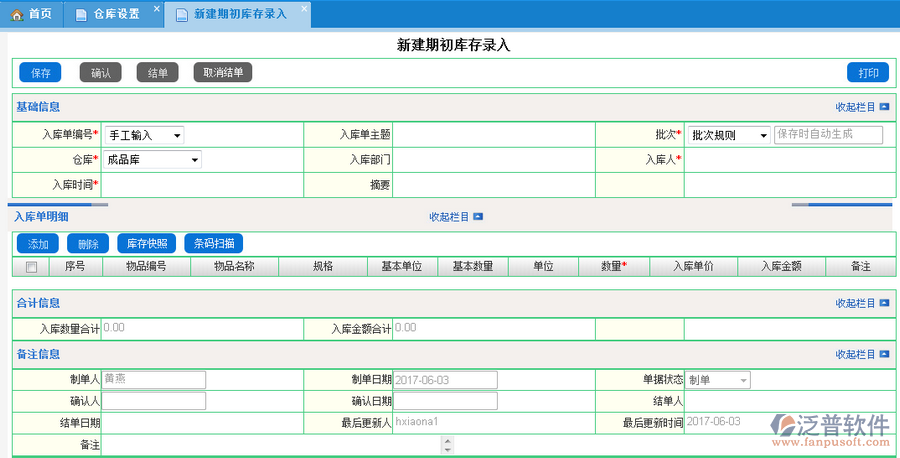Click the 入库单主题 input field

[x=494, y=135]
